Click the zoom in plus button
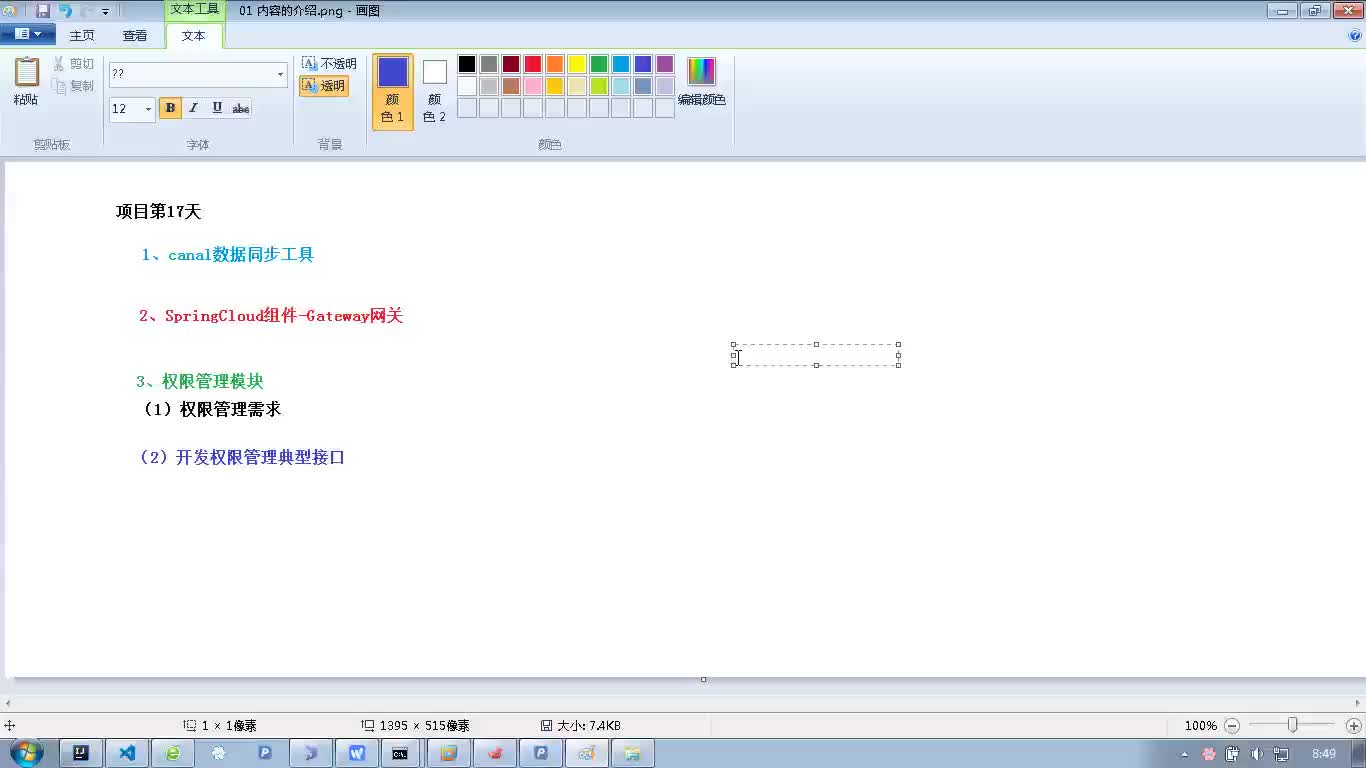1366x768 pixels. click(1354, 726)
